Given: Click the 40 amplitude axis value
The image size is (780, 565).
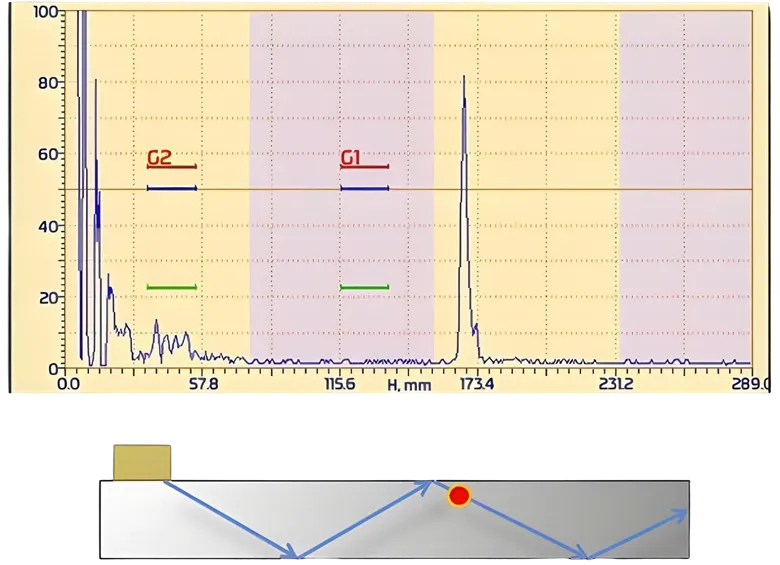Looking at the screenshot, I should (x=48, y=226).
